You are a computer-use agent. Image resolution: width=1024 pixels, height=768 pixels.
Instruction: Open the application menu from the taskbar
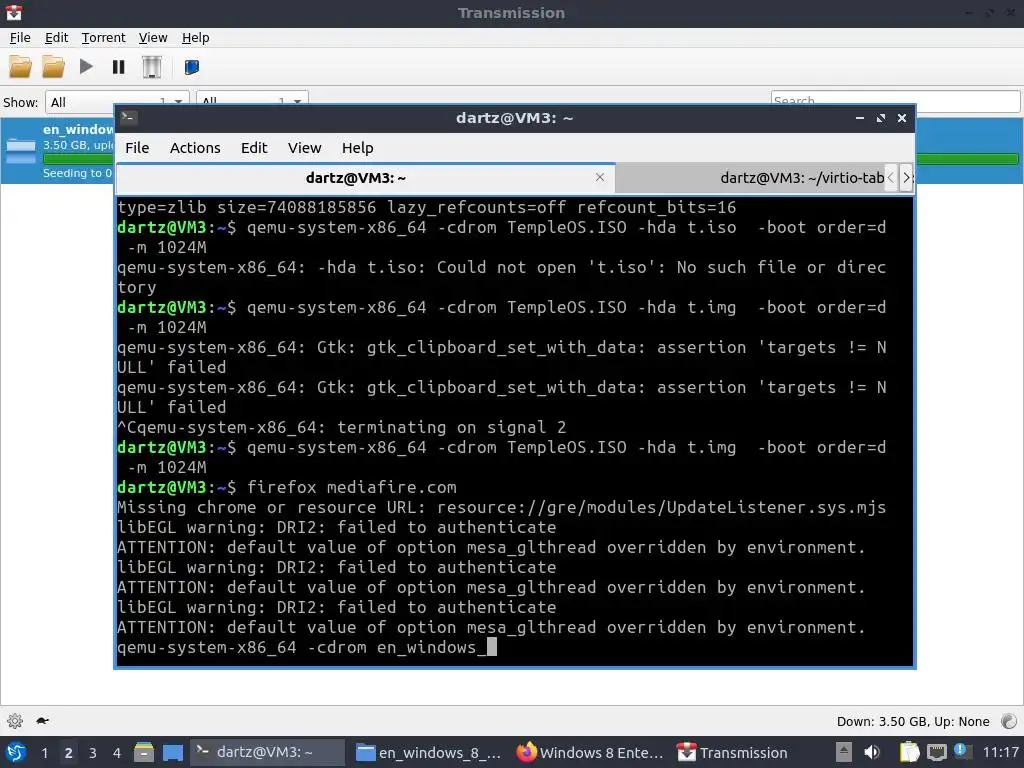[x=15, y=753]
